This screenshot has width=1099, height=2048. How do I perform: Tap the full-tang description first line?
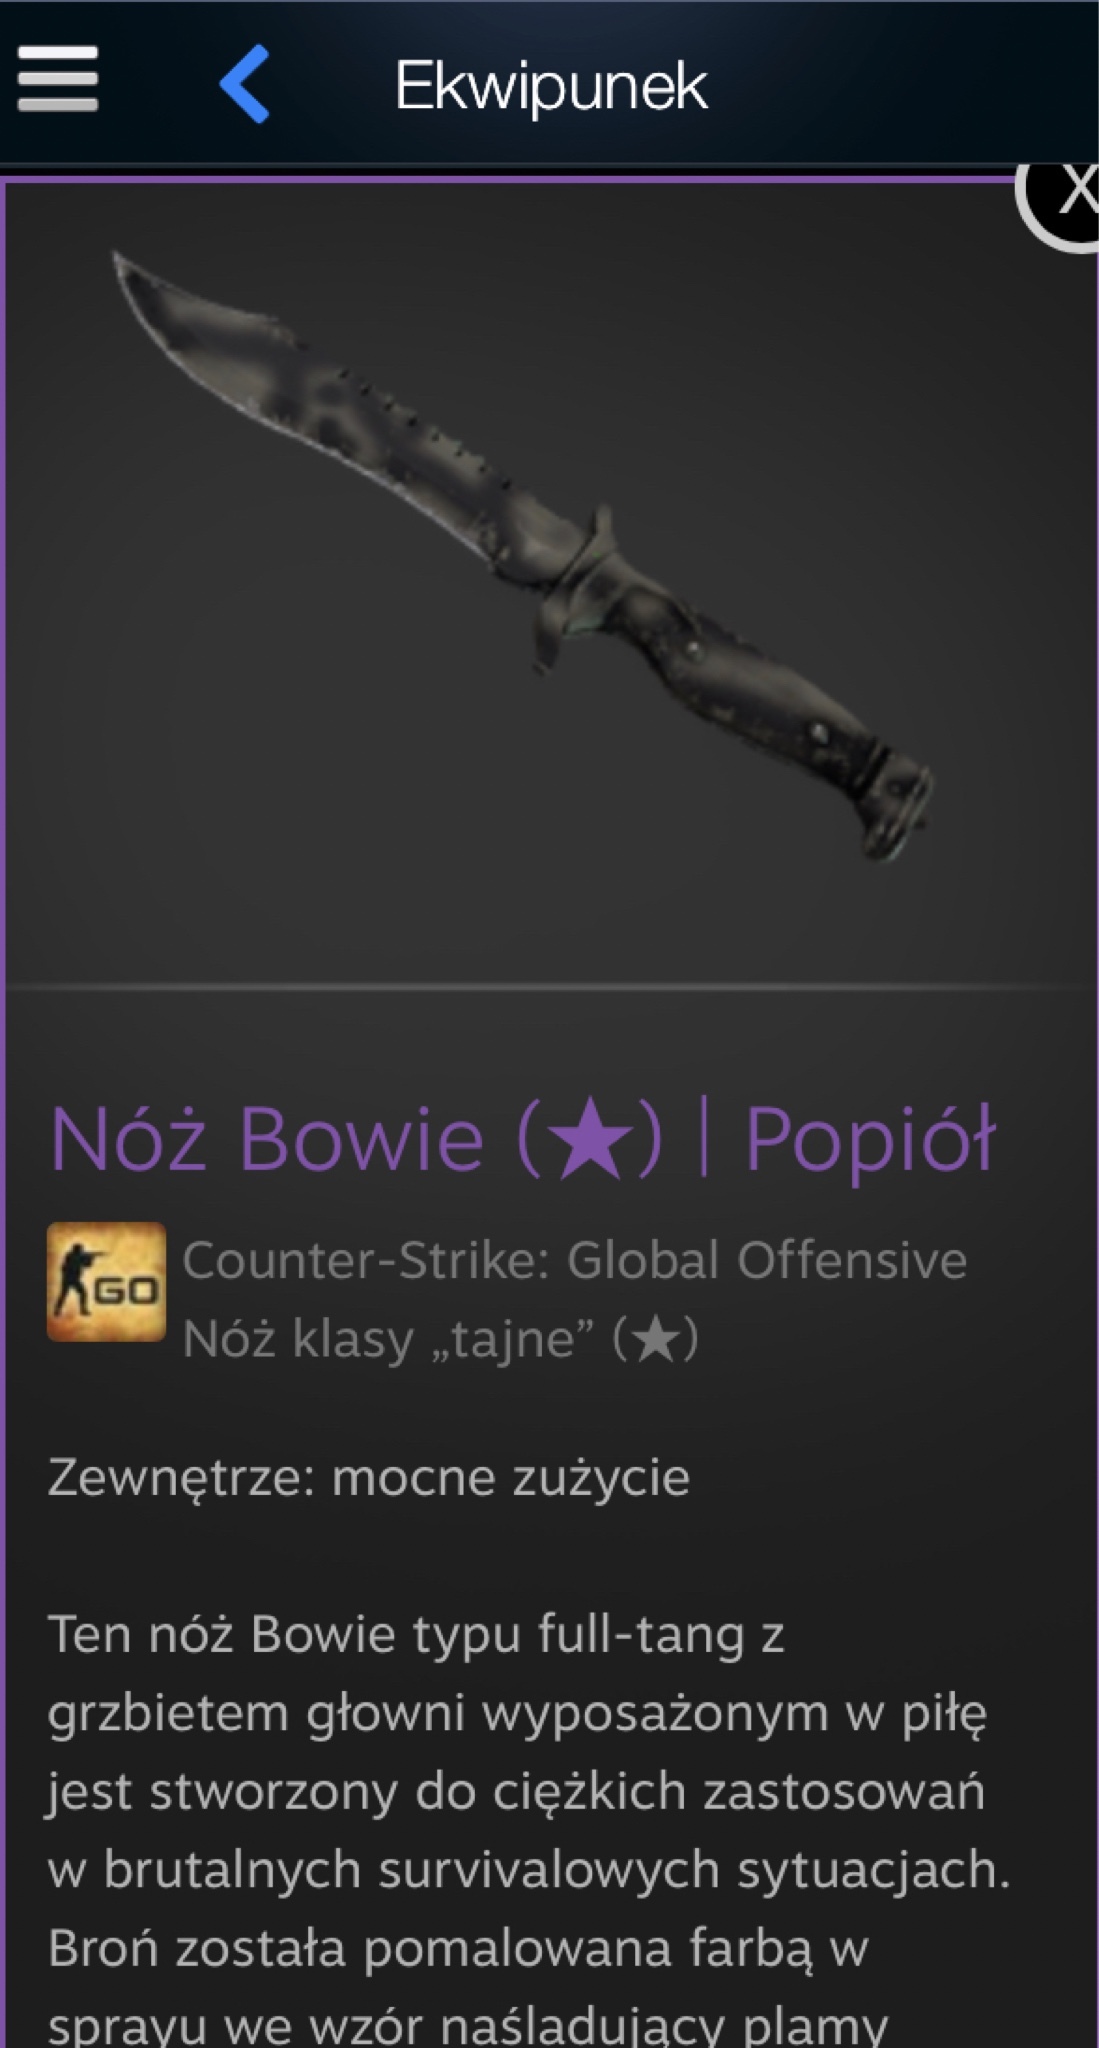point(415,1636)
